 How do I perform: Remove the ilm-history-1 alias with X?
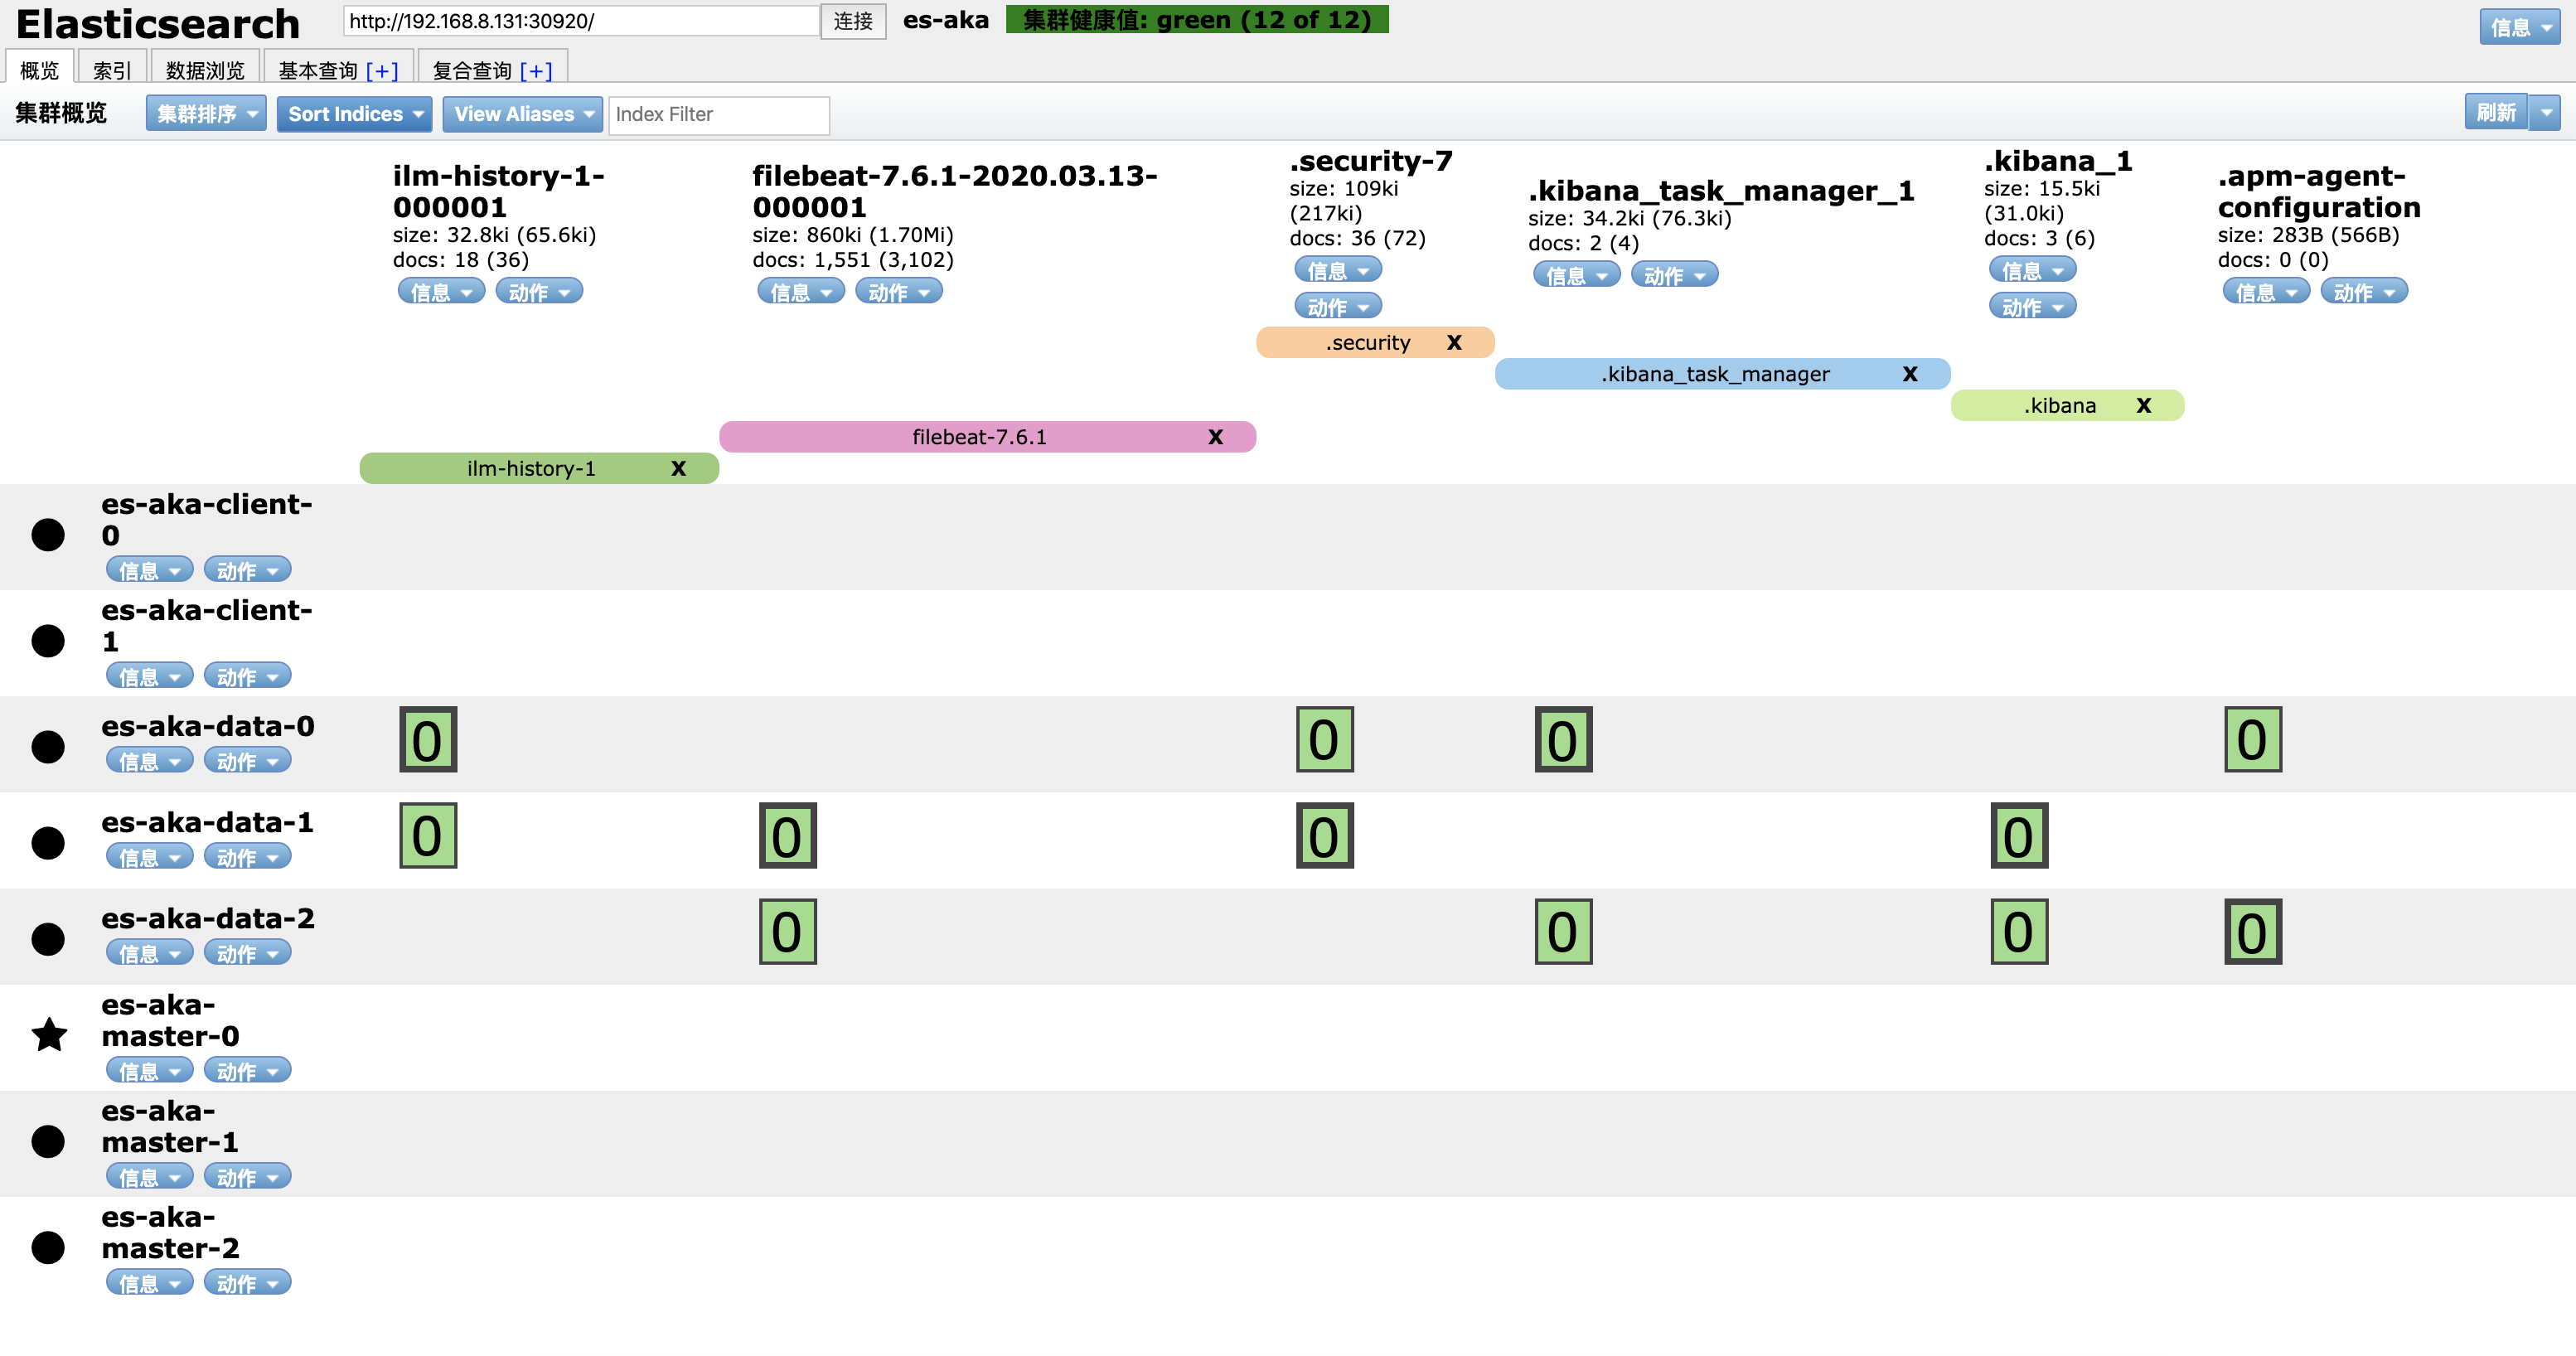678,468
